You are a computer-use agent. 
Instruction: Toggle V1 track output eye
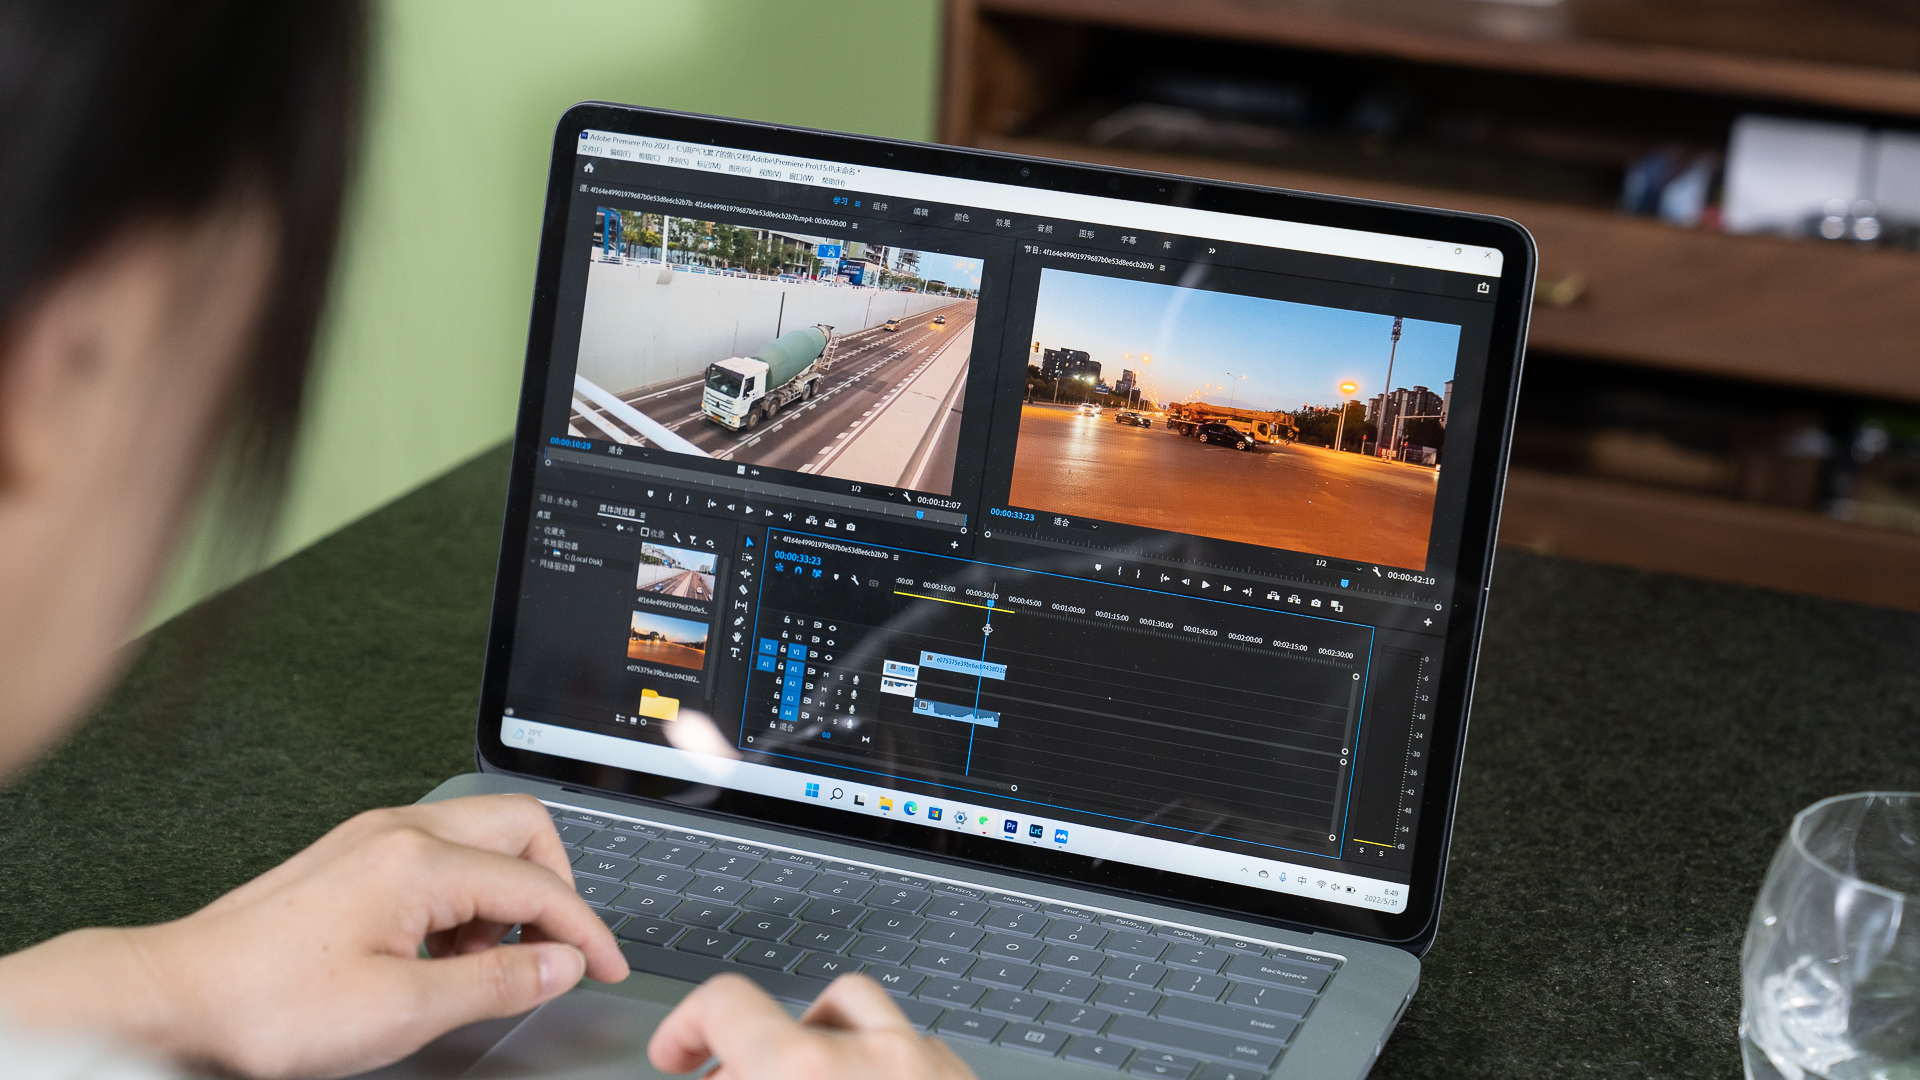828,658
